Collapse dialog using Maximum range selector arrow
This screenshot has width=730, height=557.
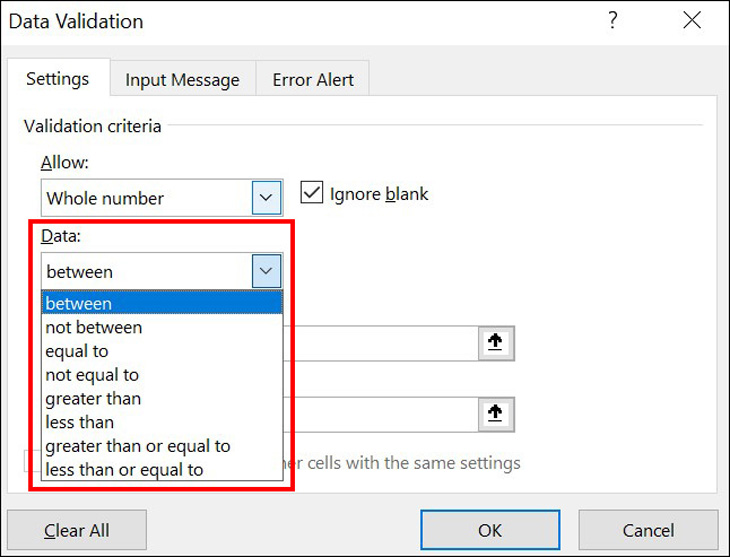tap(495, 414)
